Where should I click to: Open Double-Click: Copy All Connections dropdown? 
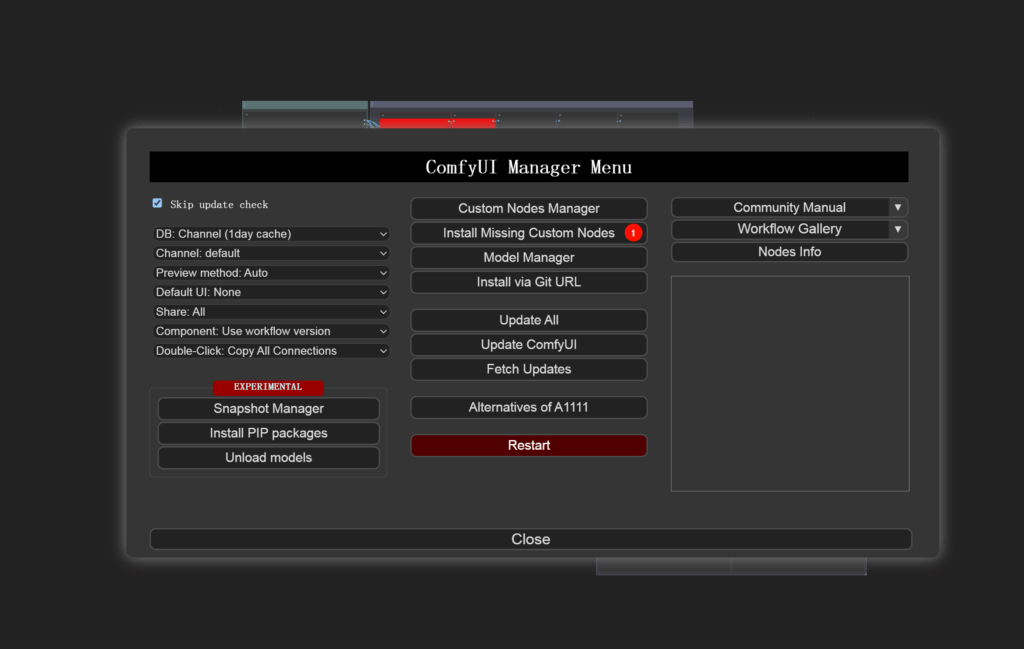pyautogui.click(x=271, y=351)
